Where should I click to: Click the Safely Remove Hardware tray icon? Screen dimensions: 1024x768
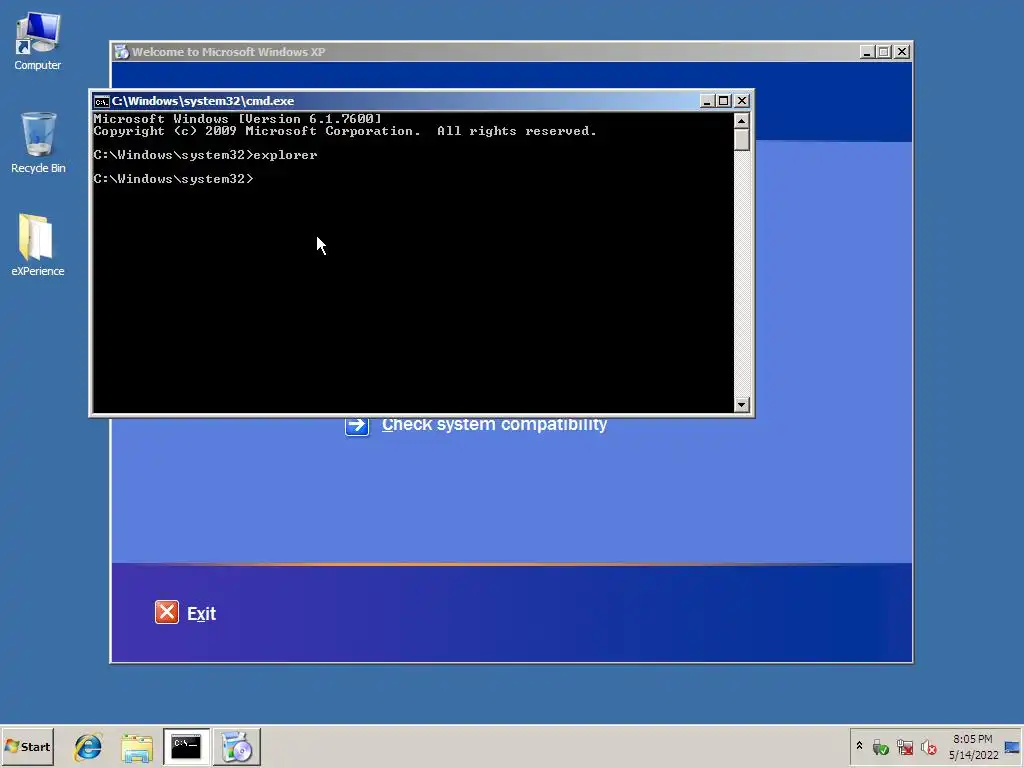click(880, 747)
